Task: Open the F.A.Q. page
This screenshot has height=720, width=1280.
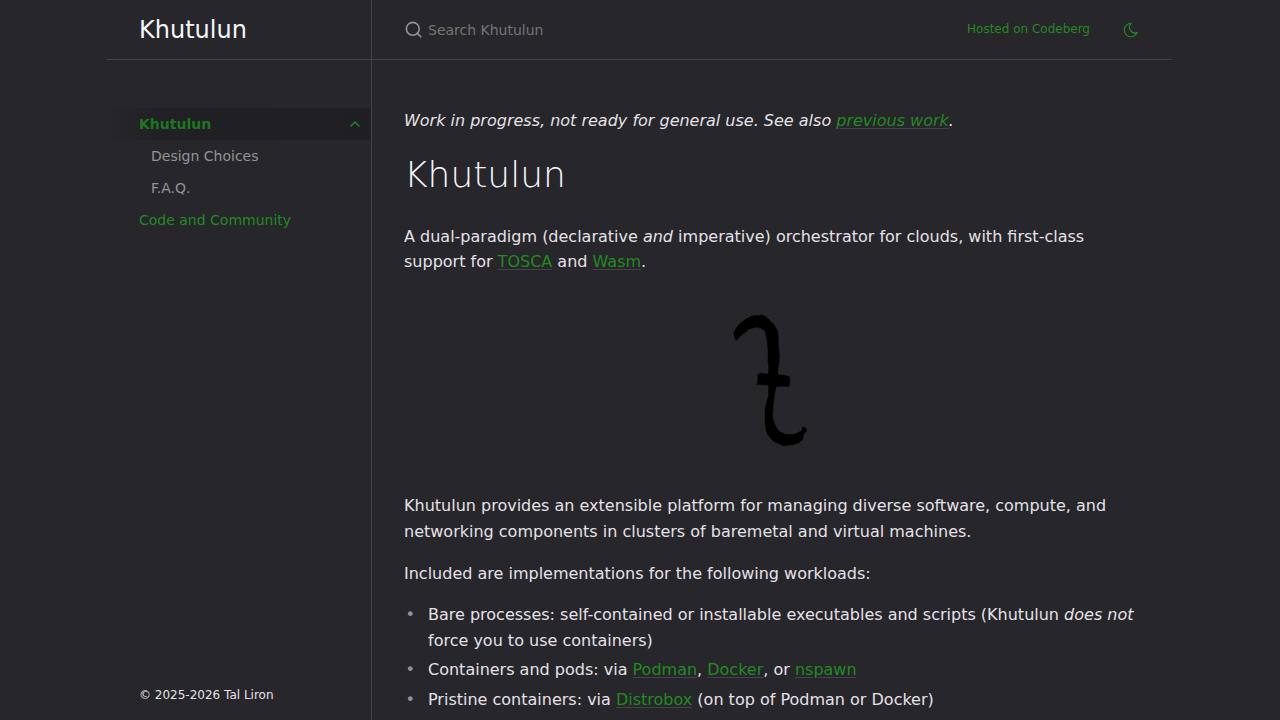Action: 170,188
